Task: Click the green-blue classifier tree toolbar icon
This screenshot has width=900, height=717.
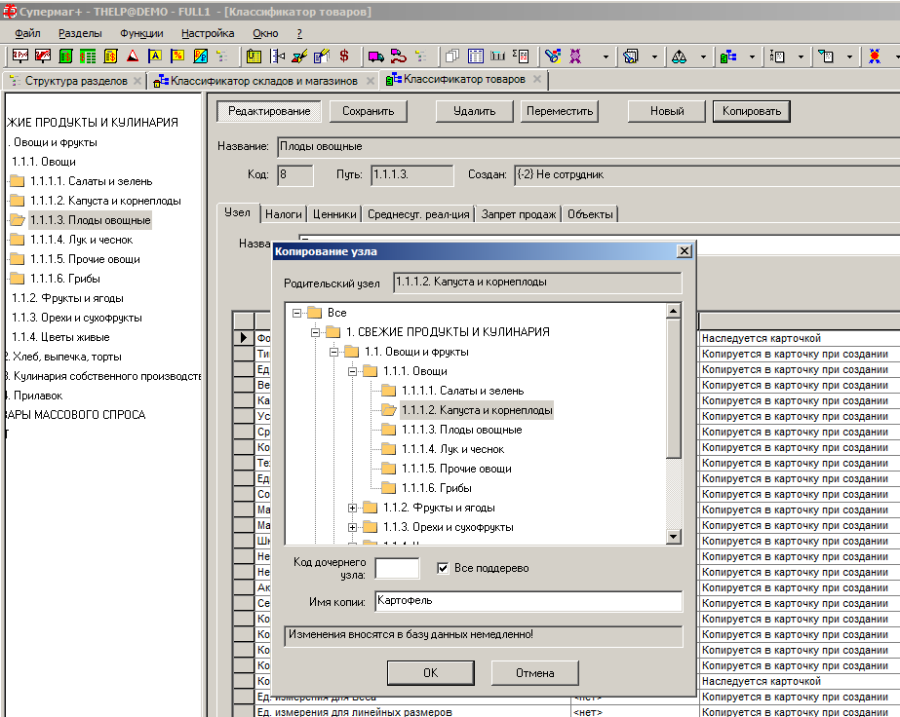Action: coord(728,56)
